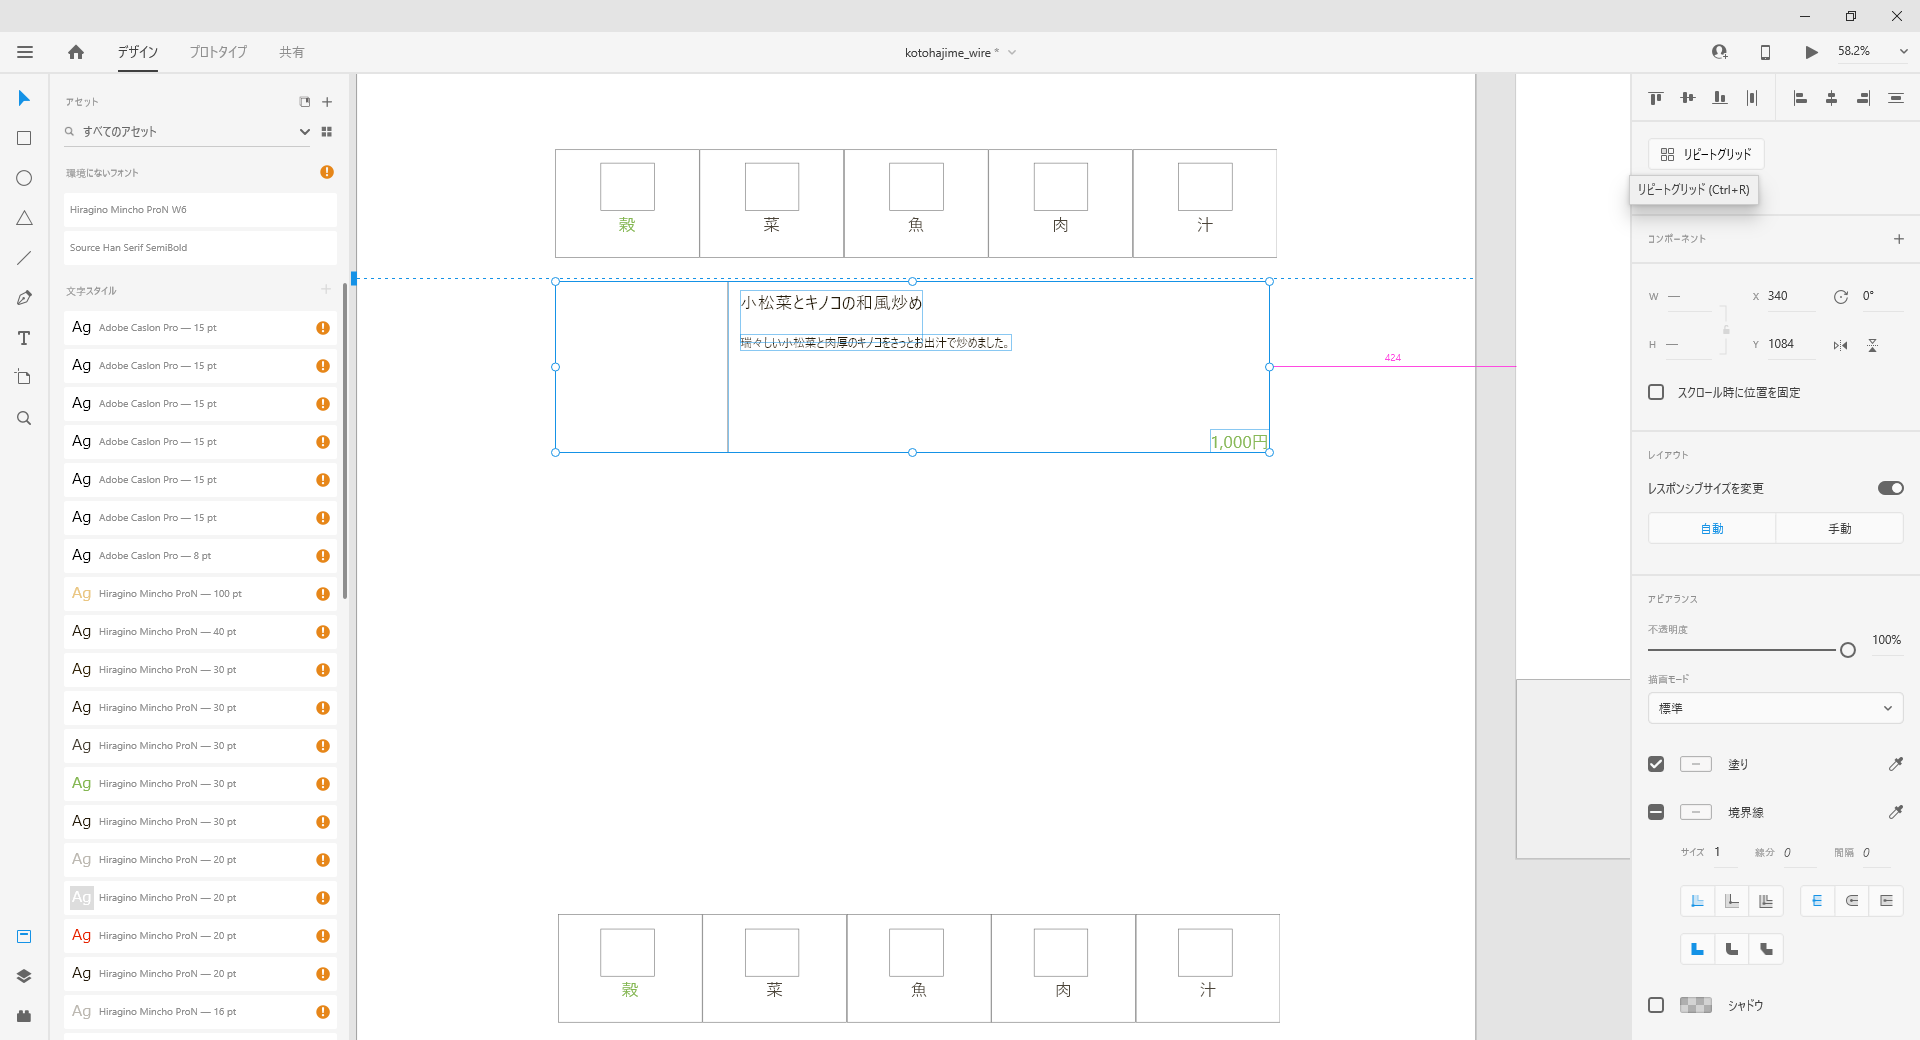Select manual responsive resize option
The width and height of the screenshot is (1920, 1040).
coord(1839,528)
